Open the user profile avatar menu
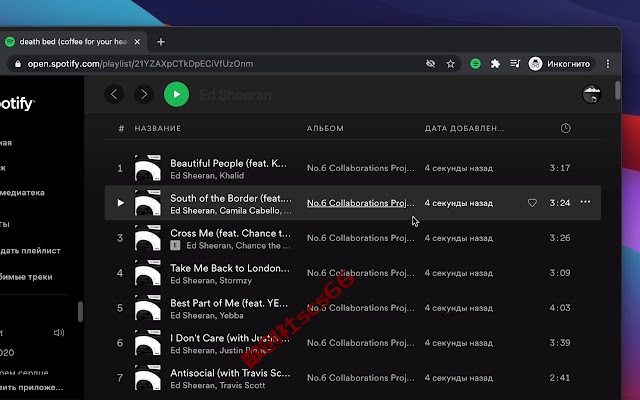The height and width of the screenshot is (400, 640). (591, 94)
